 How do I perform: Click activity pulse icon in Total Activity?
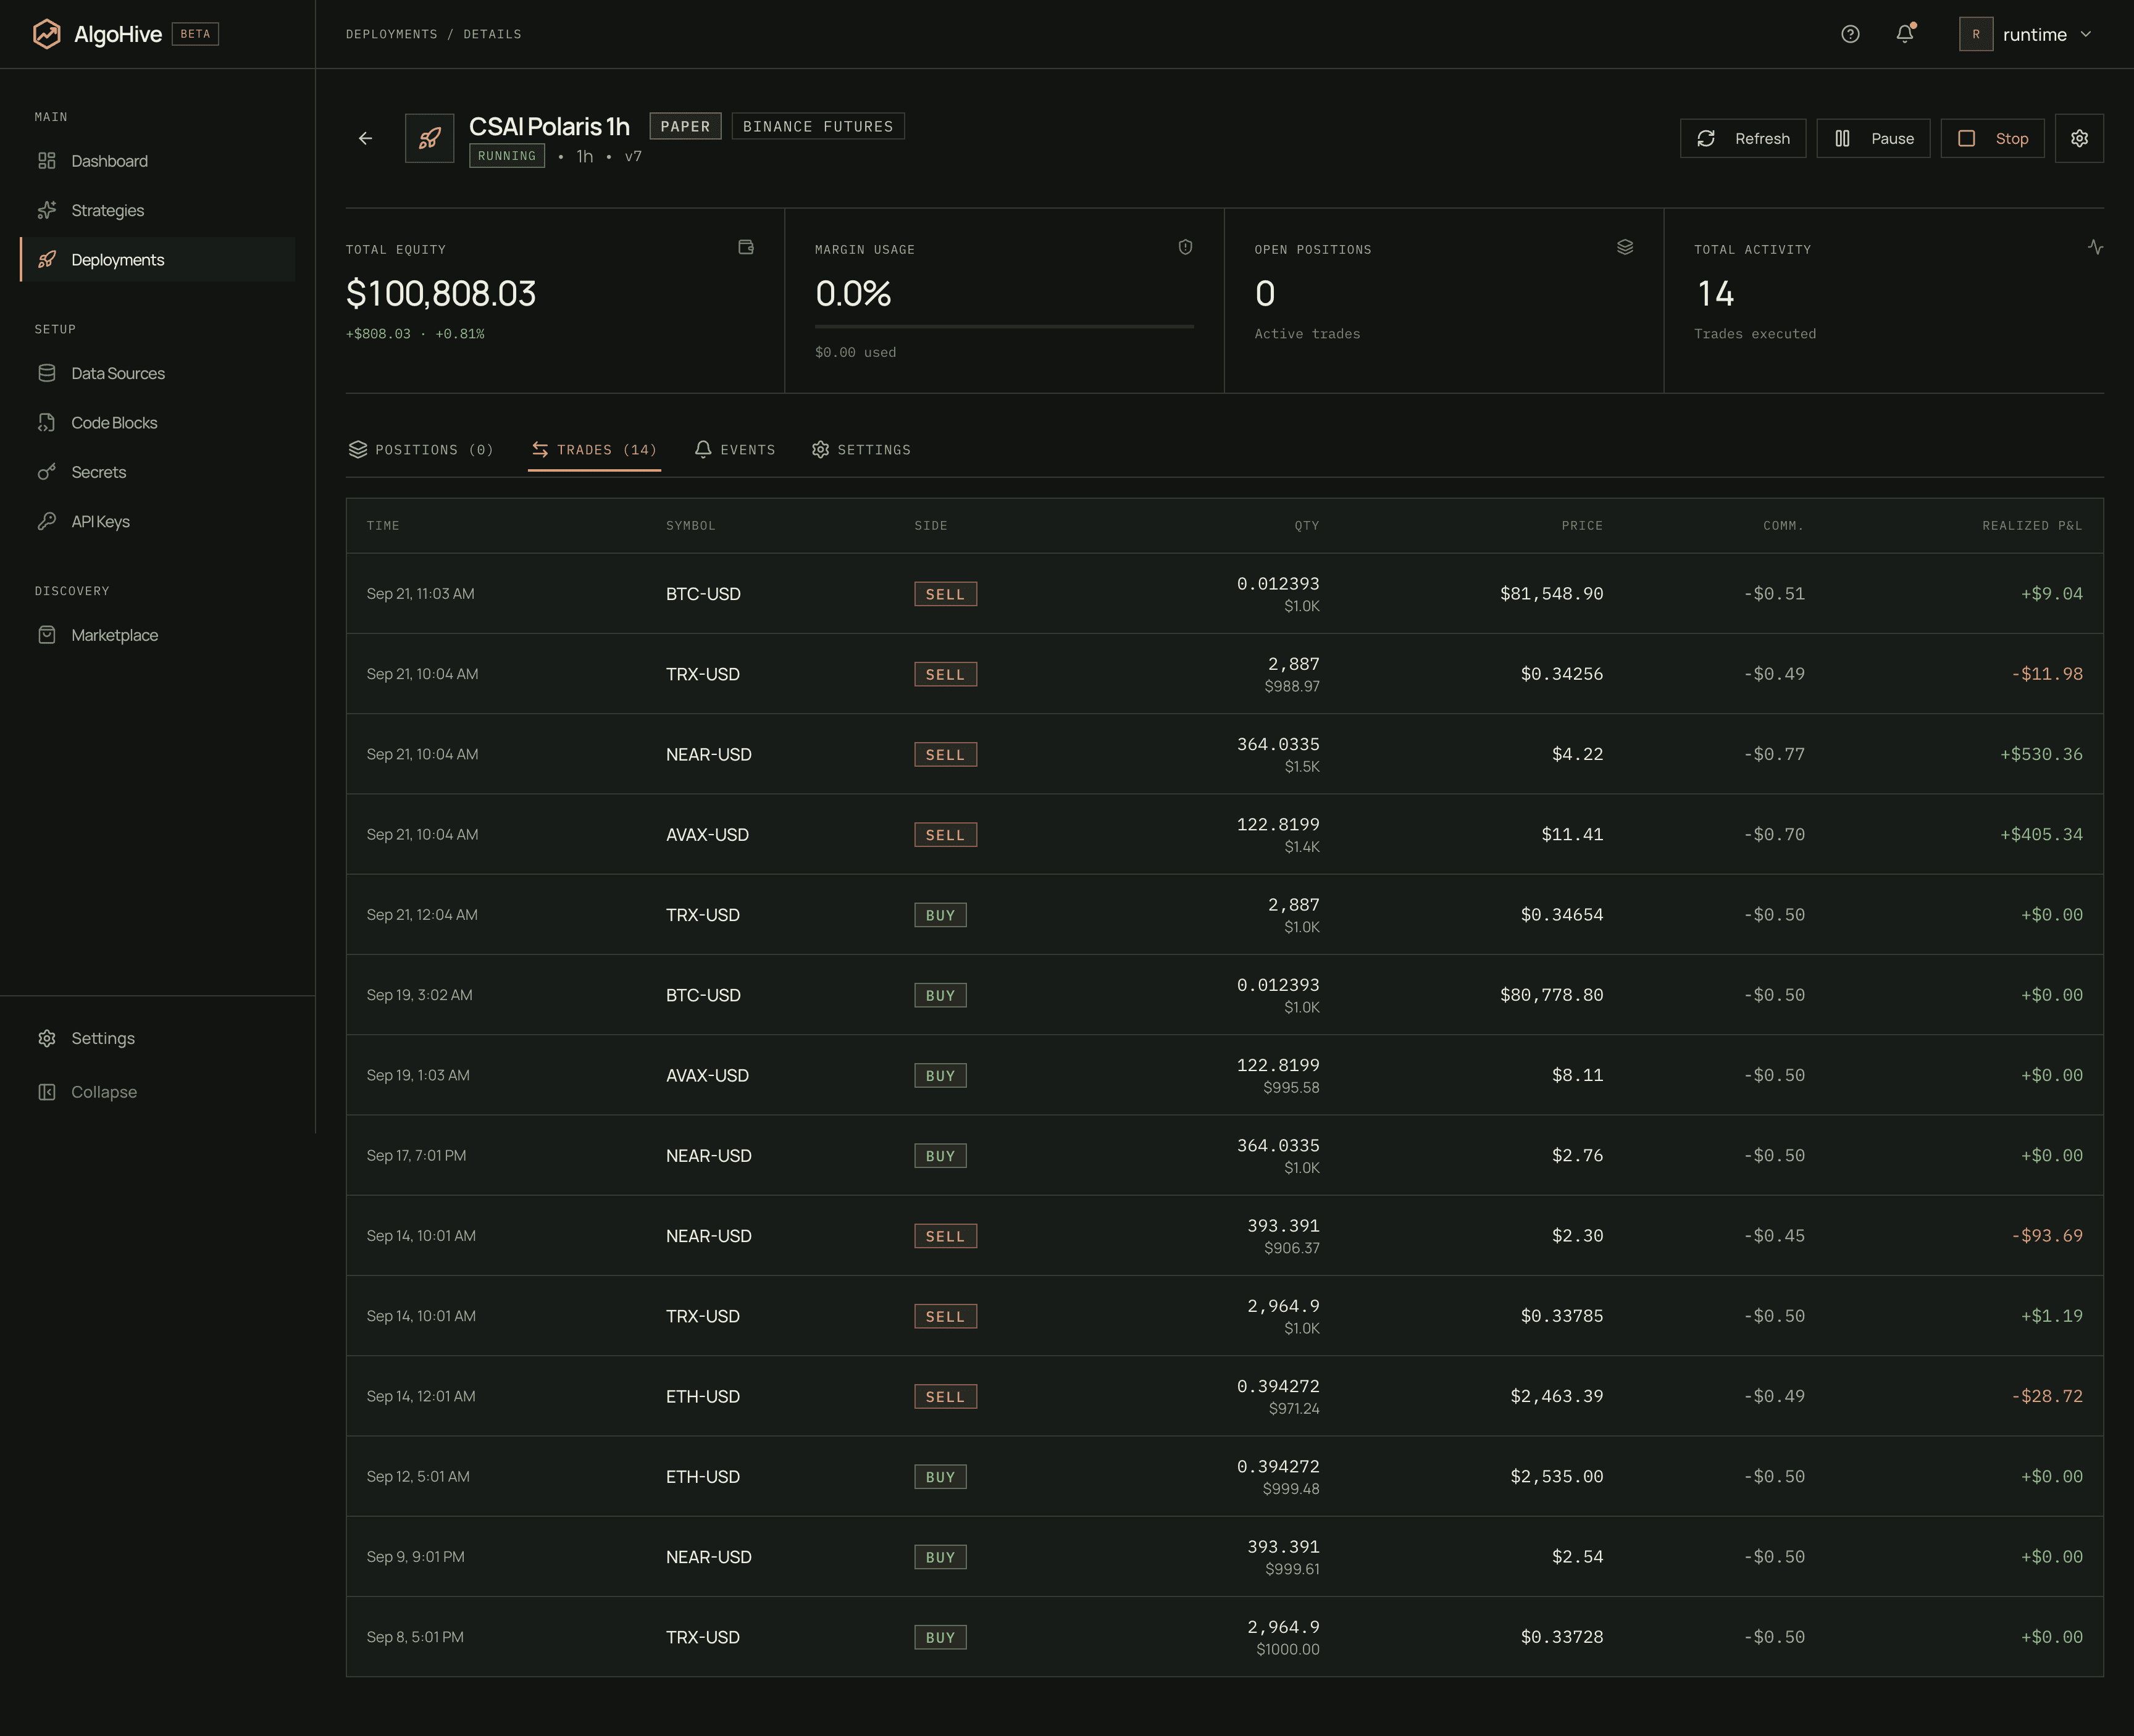point(2095,247)
